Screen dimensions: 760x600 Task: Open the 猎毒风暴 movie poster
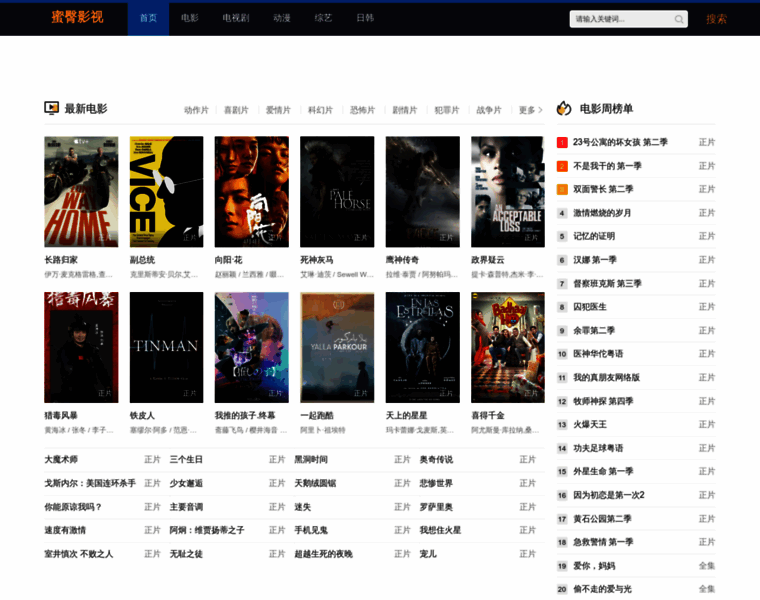point(81,347)
